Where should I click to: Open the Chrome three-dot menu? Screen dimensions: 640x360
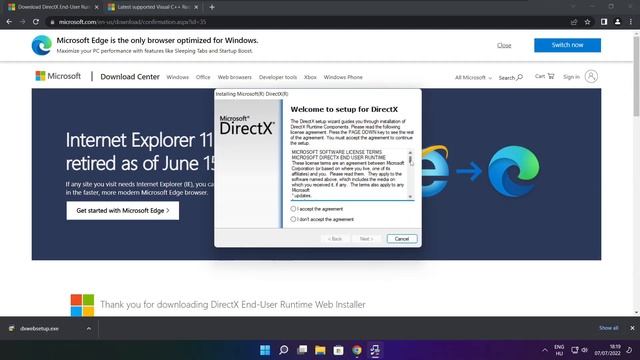[631, 22]
